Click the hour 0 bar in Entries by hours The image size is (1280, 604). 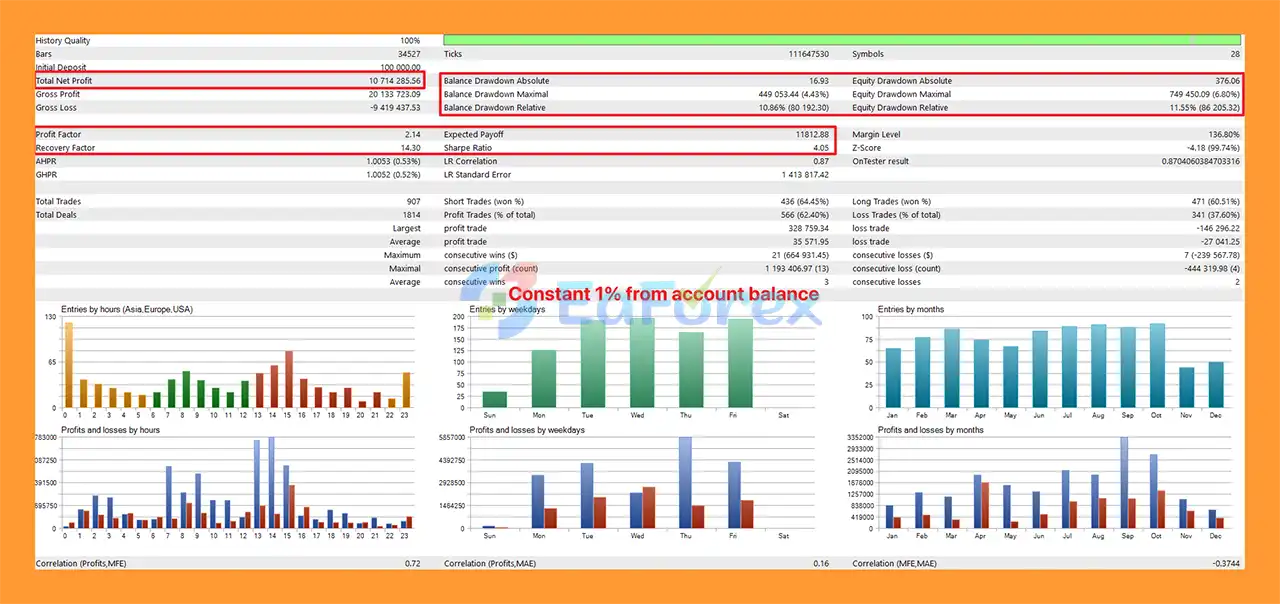[x=69, y=365]
